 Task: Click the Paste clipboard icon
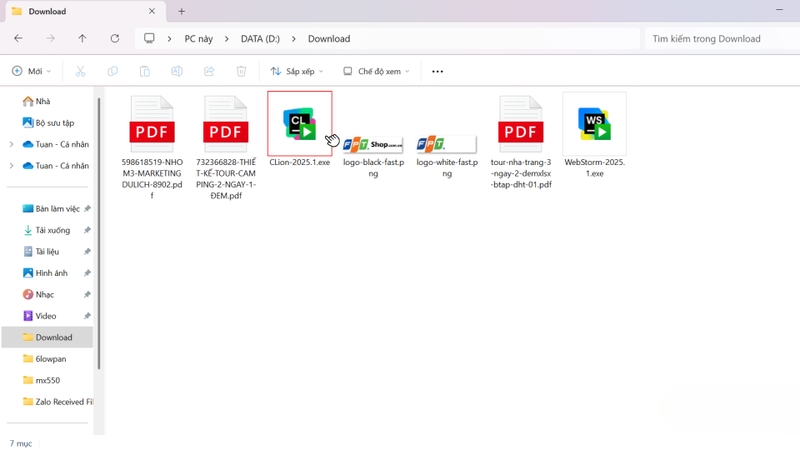pos(145,71)
